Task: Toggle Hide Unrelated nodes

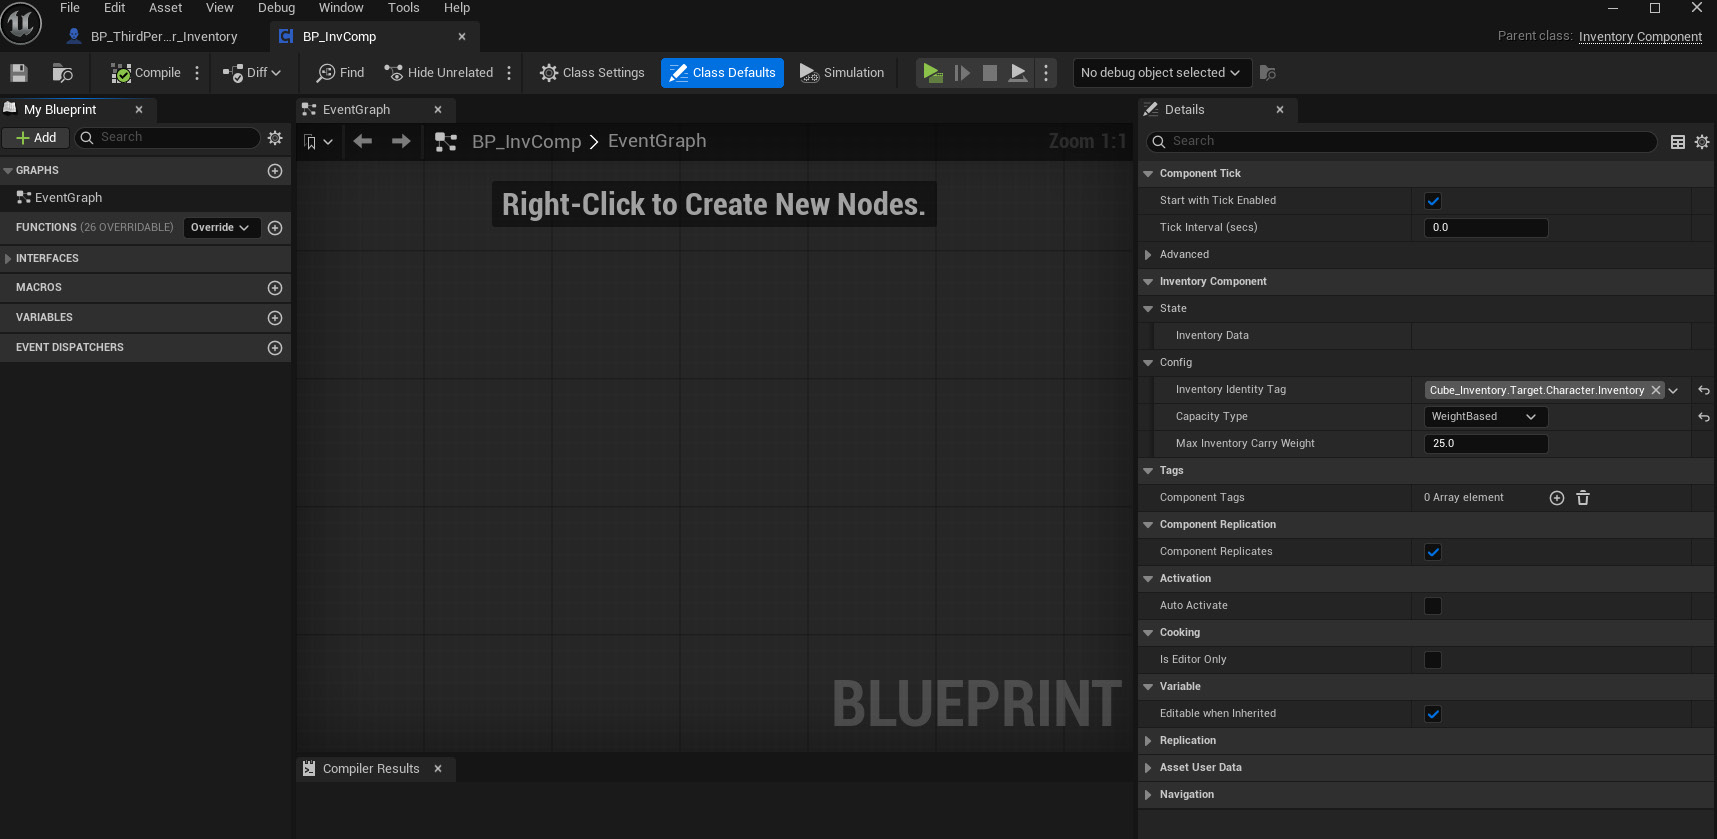Action: point(439,73)
